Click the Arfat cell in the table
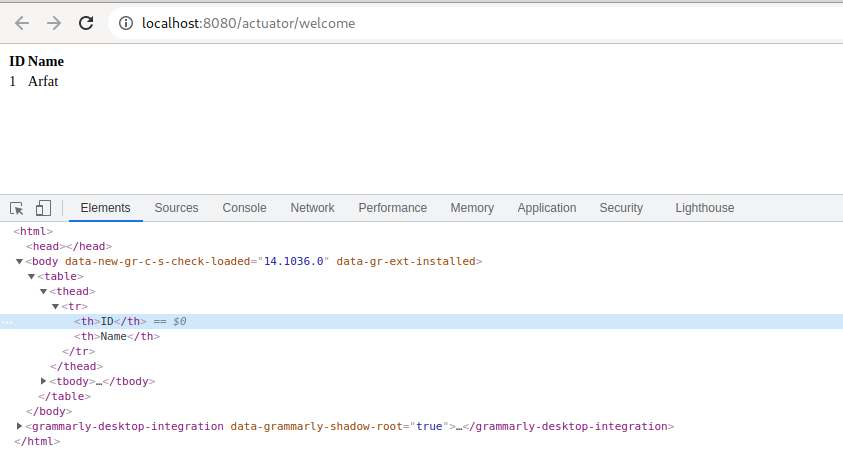843x465 pixels. click(43, 81)
